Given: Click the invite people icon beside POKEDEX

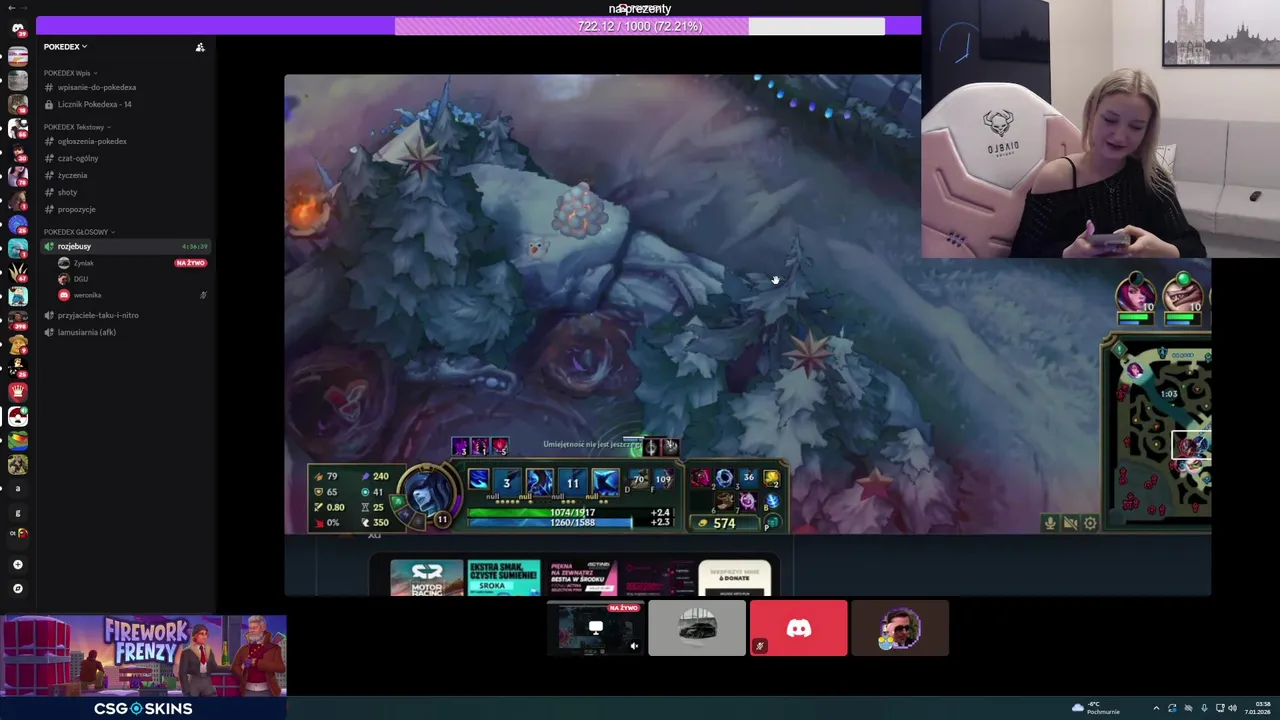Looking at the screenshot, I should click(200, 47).
